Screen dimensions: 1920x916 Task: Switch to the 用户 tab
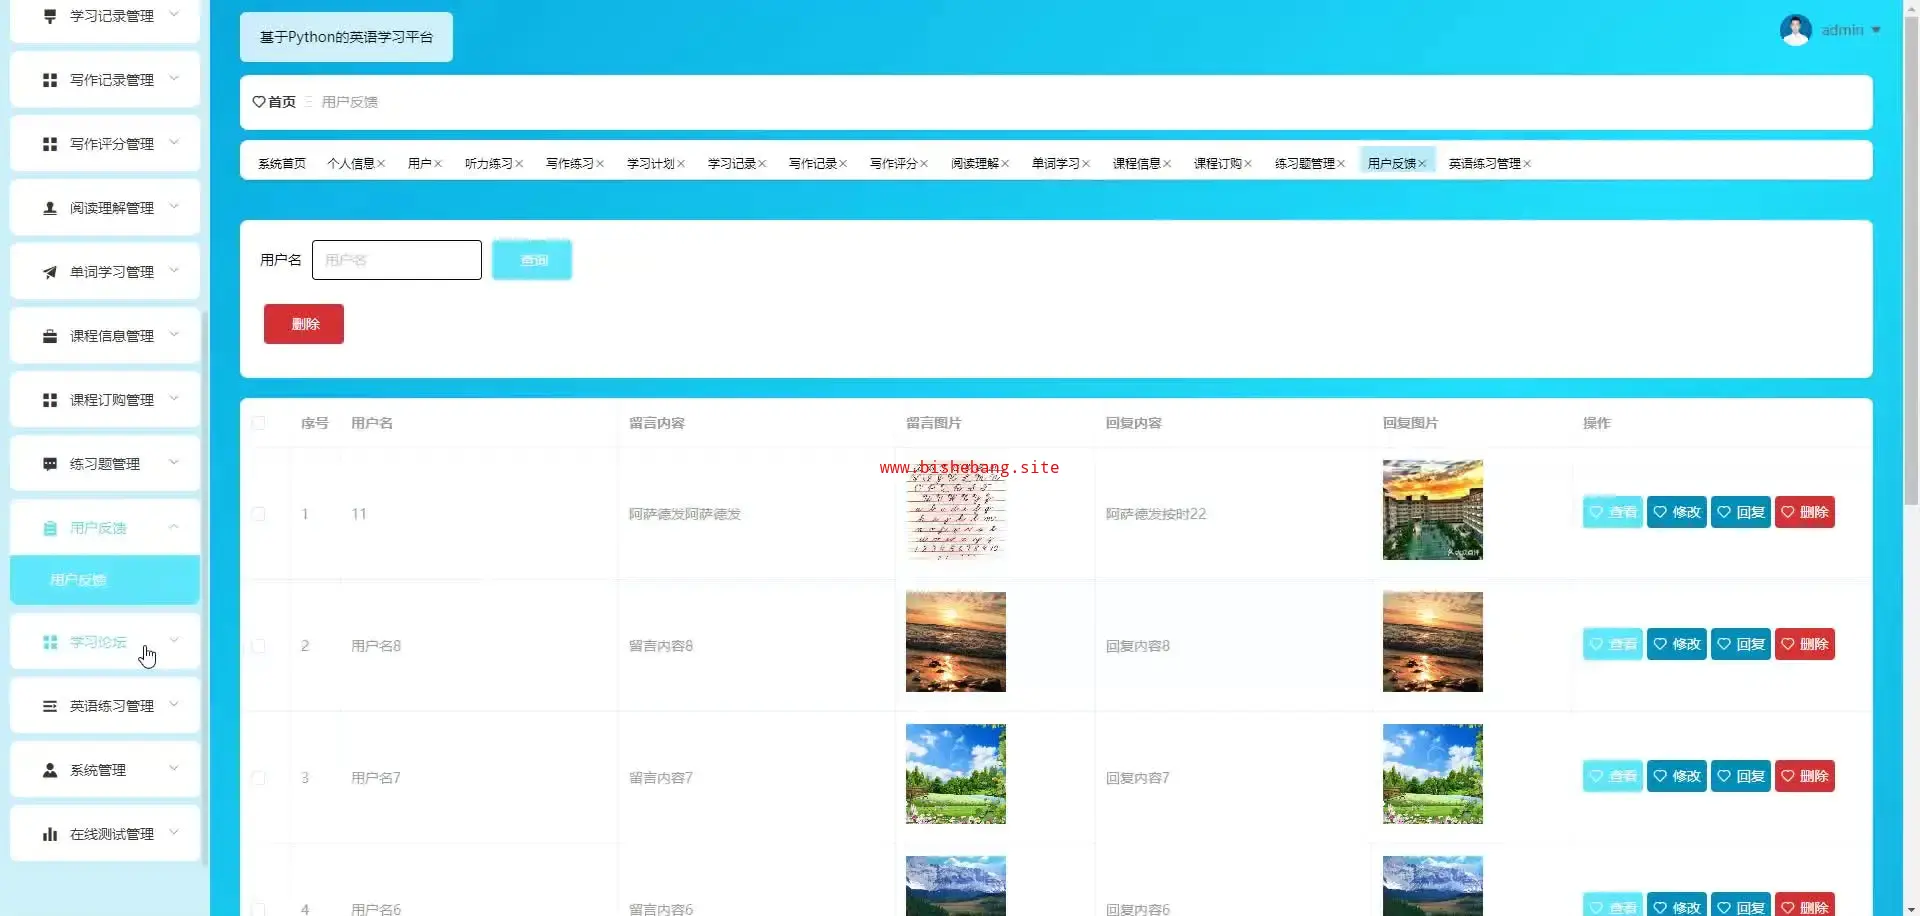pos(420,164)
